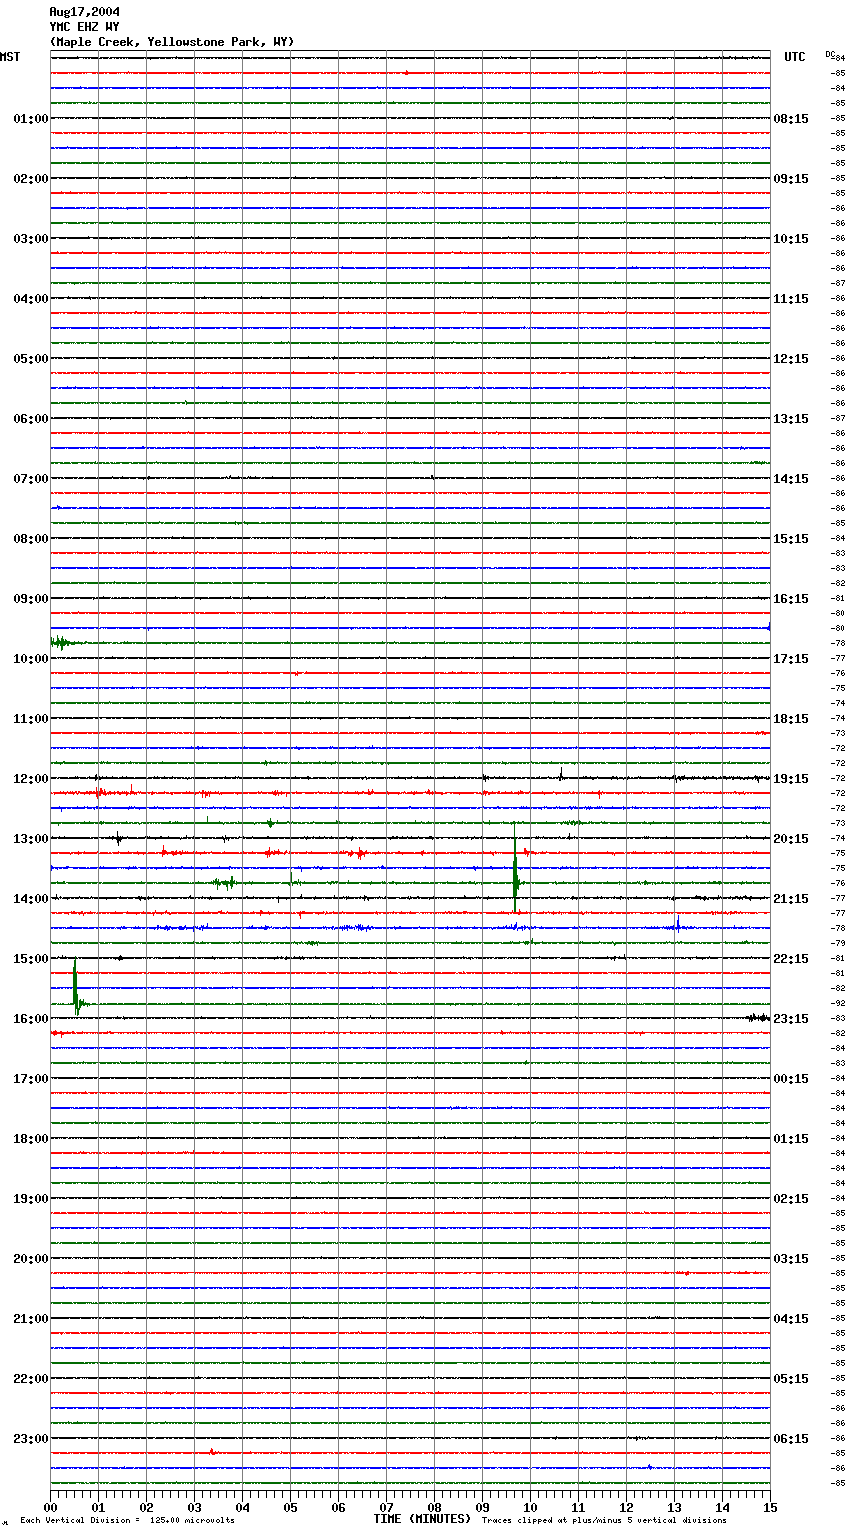Click the traces clipped footnote text

click(604, 1521)
